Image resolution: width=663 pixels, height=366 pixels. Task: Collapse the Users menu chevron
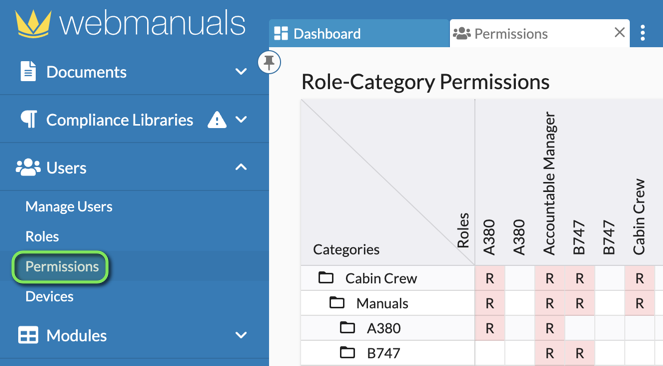click(241, 167)
